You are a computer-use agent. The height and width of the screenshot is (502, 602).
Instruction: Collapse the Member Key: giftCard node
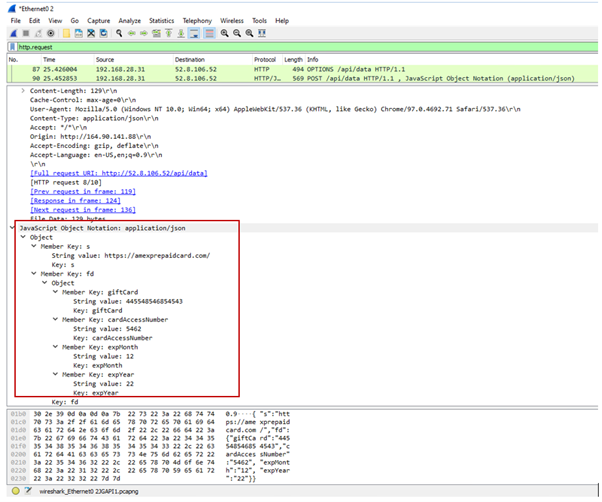coord(55,292)
